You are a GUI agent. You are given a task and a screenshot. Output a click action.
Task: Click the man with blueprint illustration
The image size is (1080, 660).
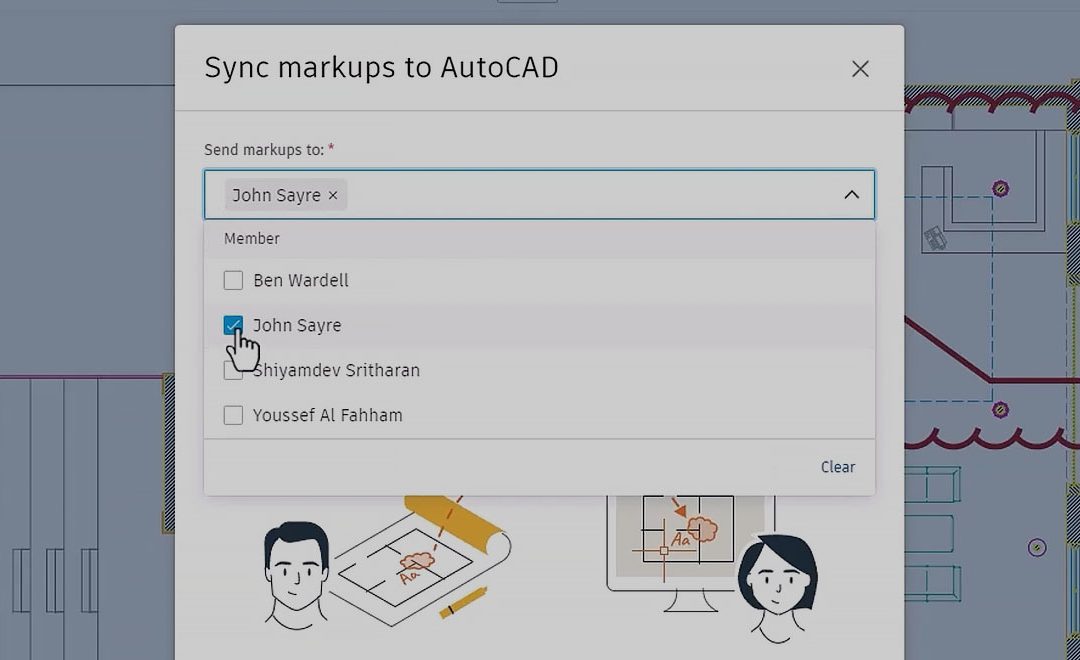tap(386, 561)
